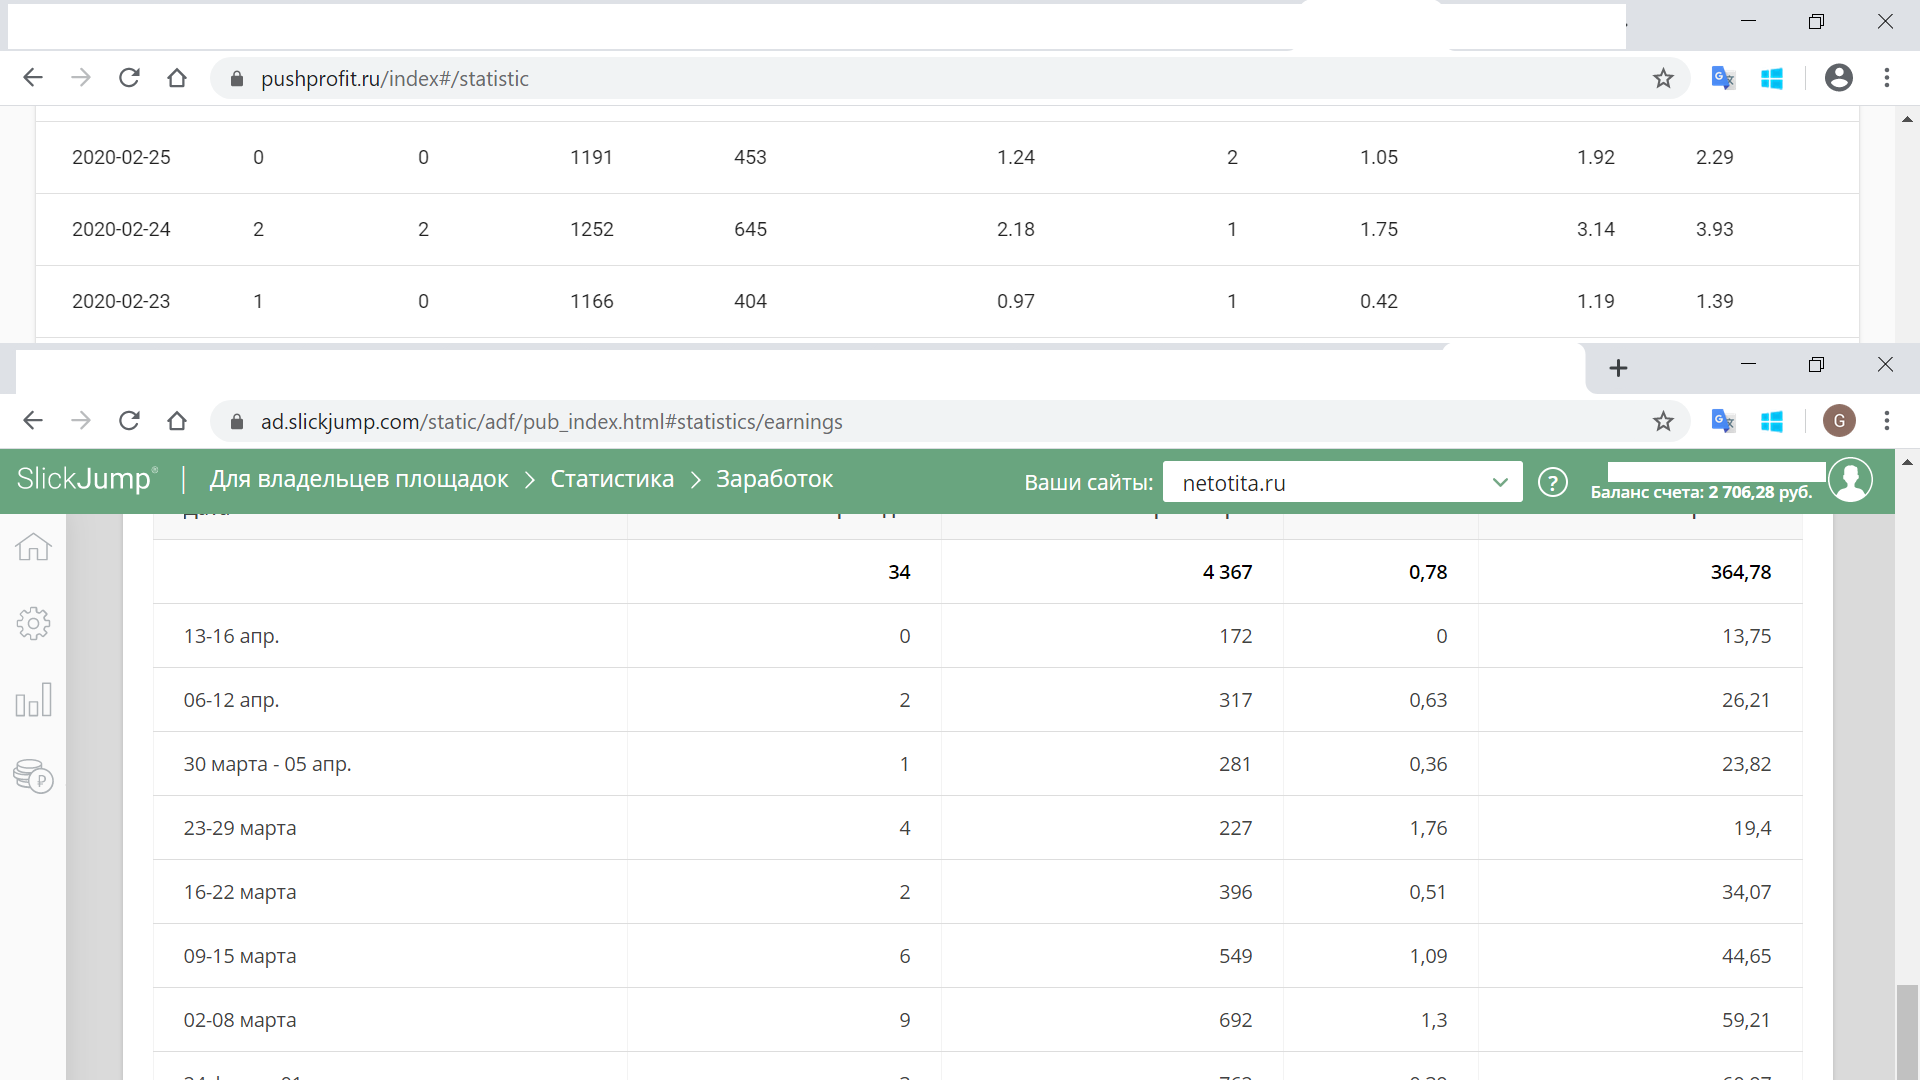Image resolution: width=1920 pixels, height=1080 pixels.
Task: Open SlickJump user profile avatar
Action: (x=1850, y=480)
